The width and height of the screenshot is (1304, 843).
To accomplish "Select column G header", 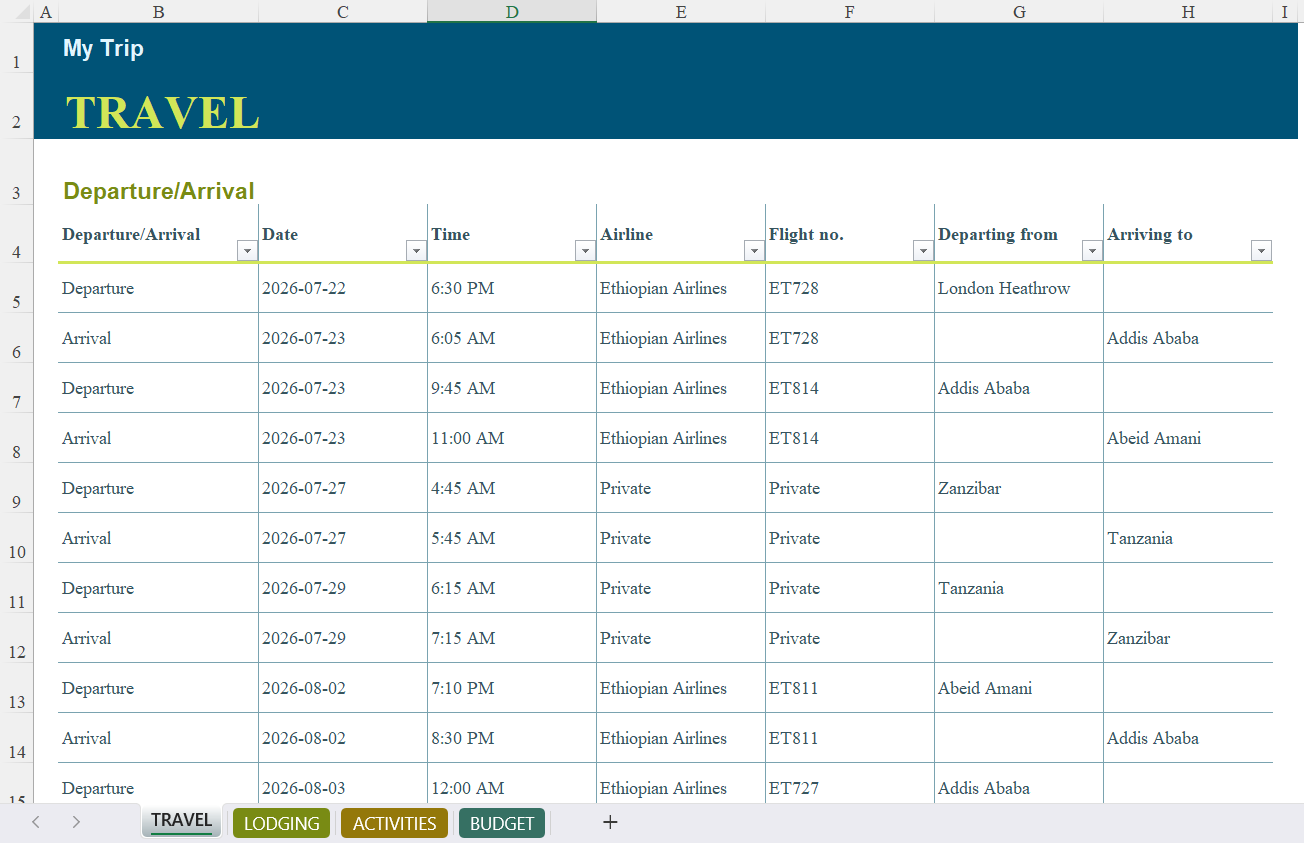I will pos(1019,11).
